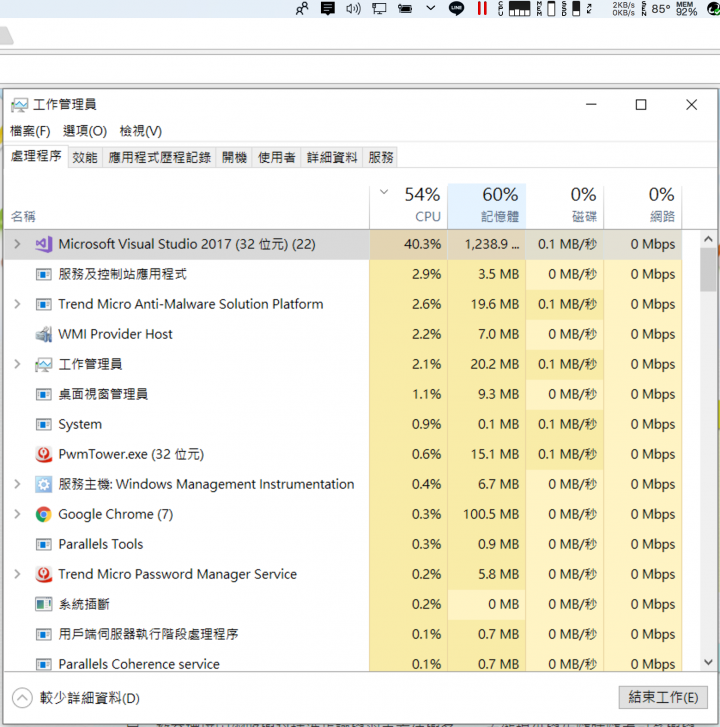Click the volume speaker icon in menu bar
The image size is (720, 727).
(x=353, y=8)
